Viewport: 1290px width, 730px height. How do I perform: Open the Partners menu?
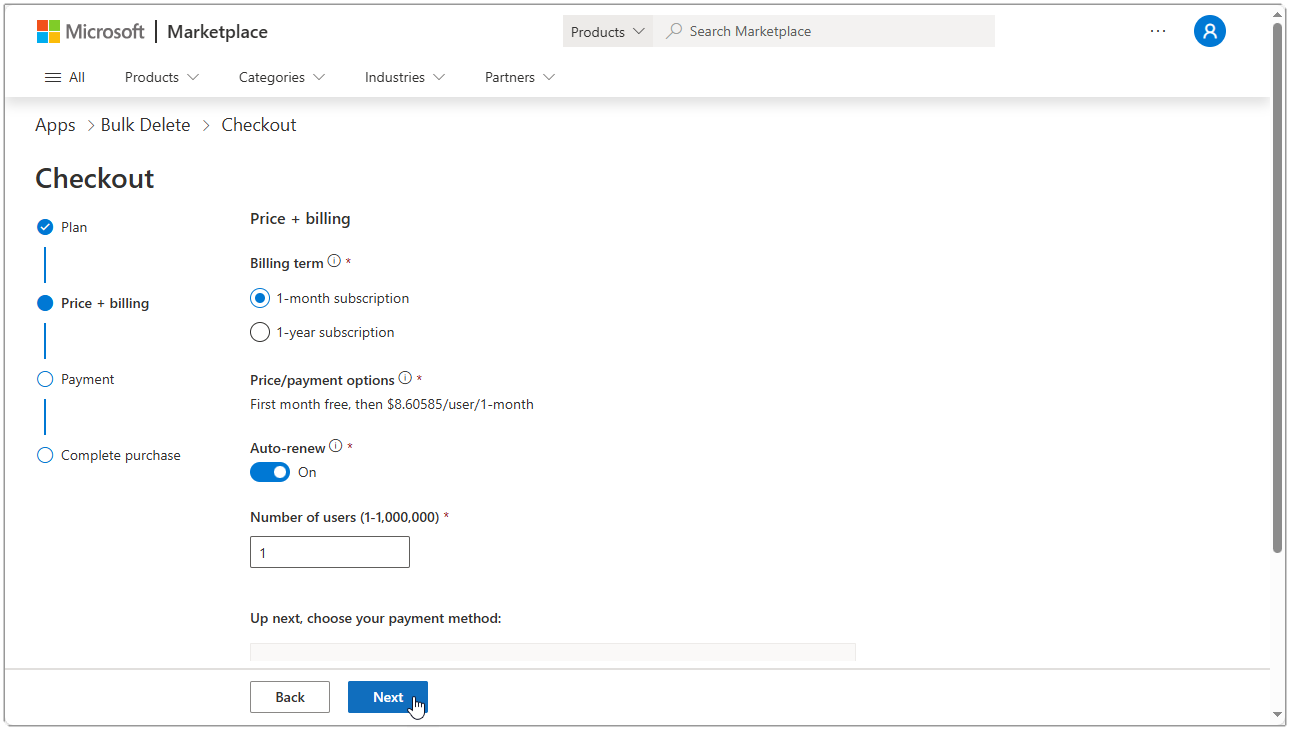[x=518, y=77]
